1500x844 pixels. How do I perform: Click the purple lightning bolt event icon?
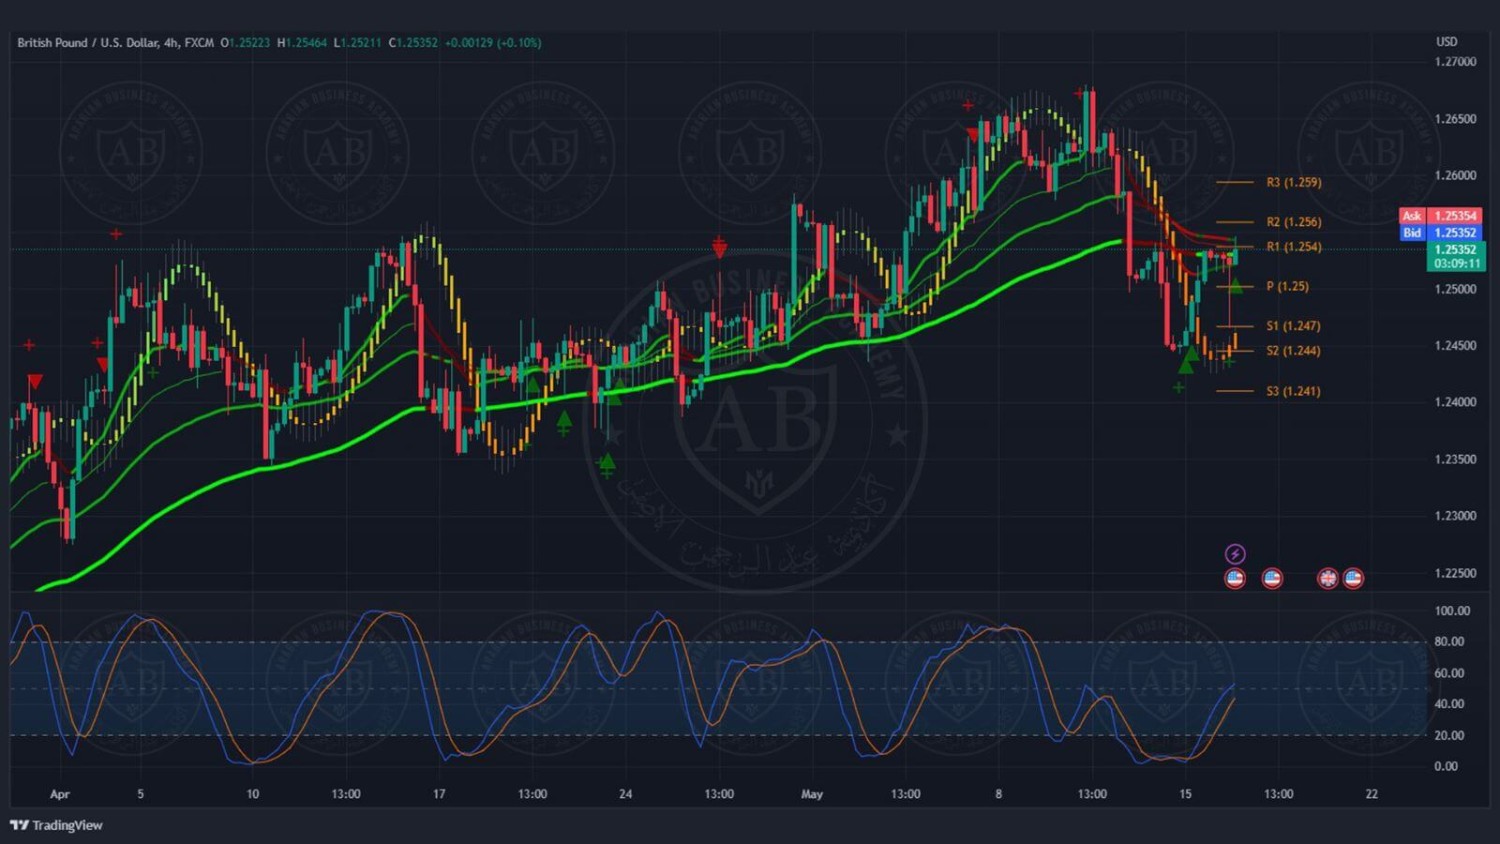(1235, 554)
